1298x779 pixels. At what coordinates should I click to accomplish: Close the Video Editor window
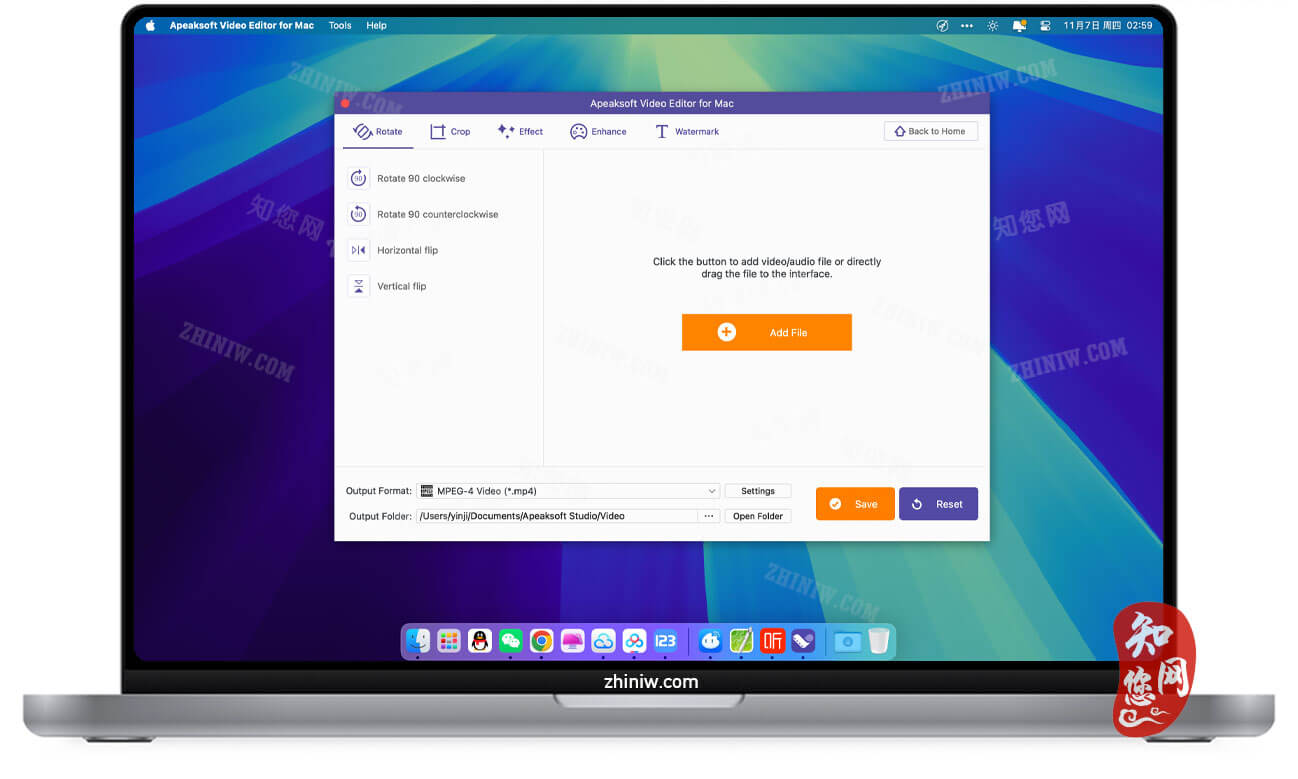(345, 103)
